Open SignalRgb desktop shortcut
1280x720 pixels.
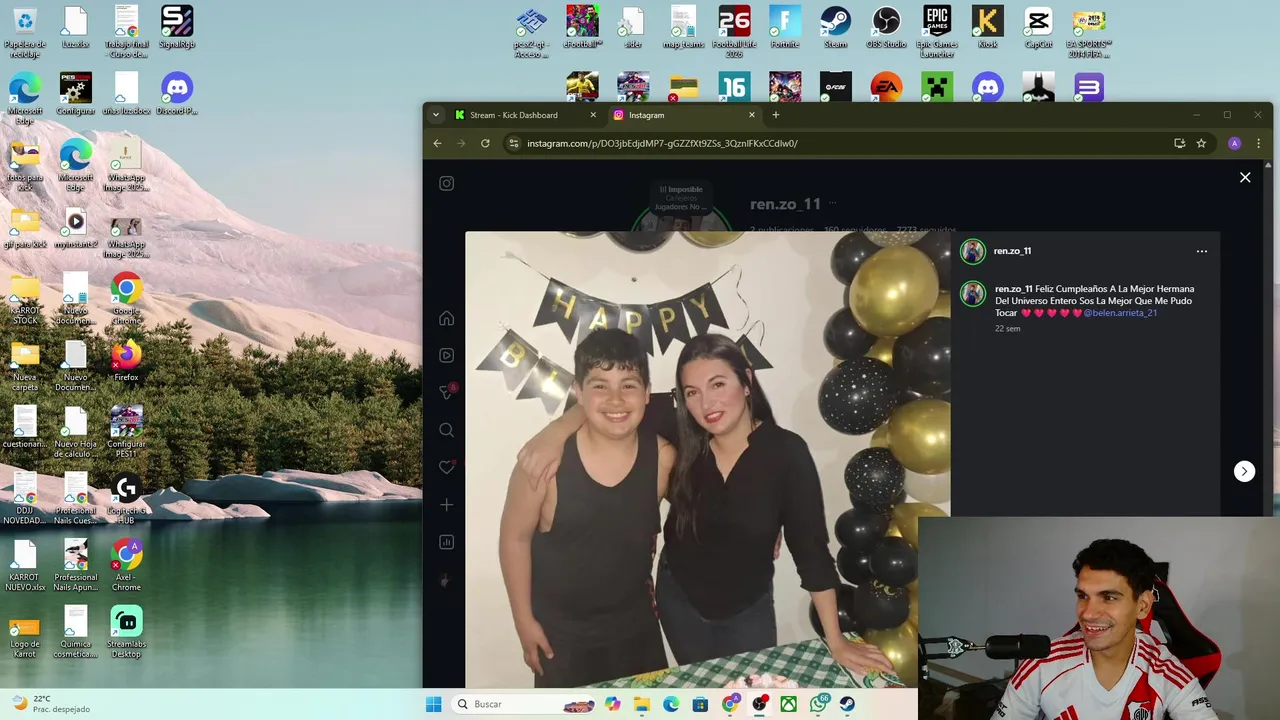coord(177,27)
